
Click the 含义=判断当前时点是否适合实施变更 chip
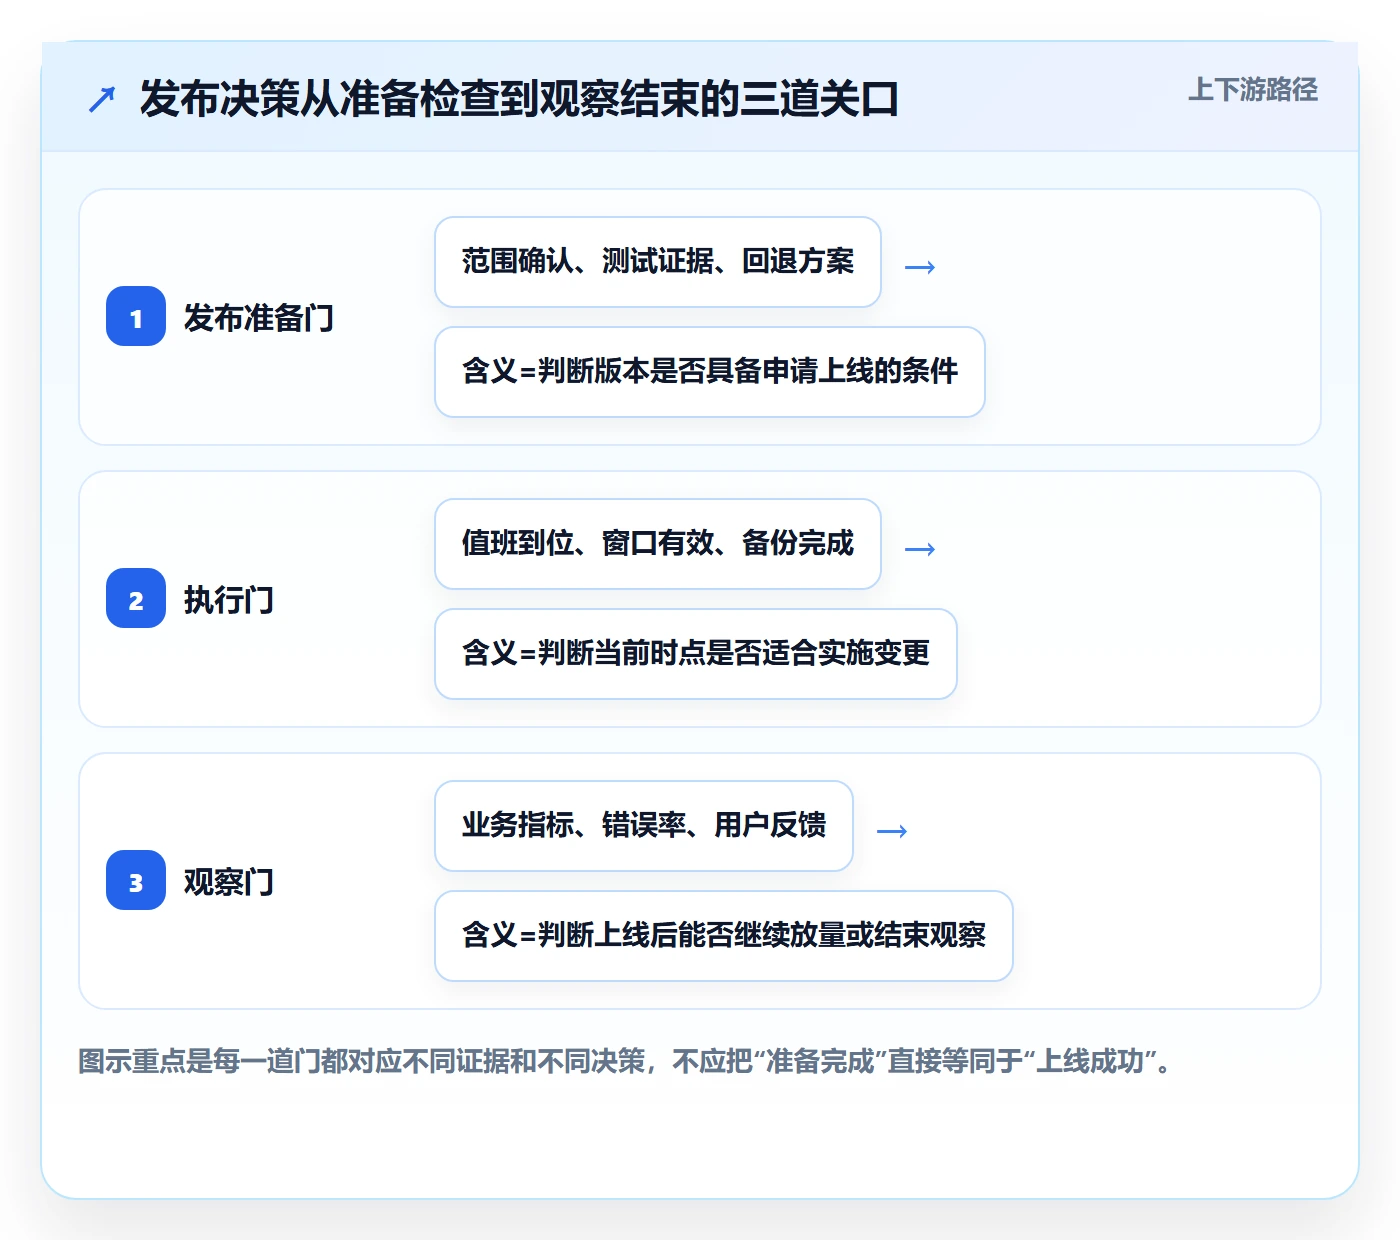(x=696, y=654)
